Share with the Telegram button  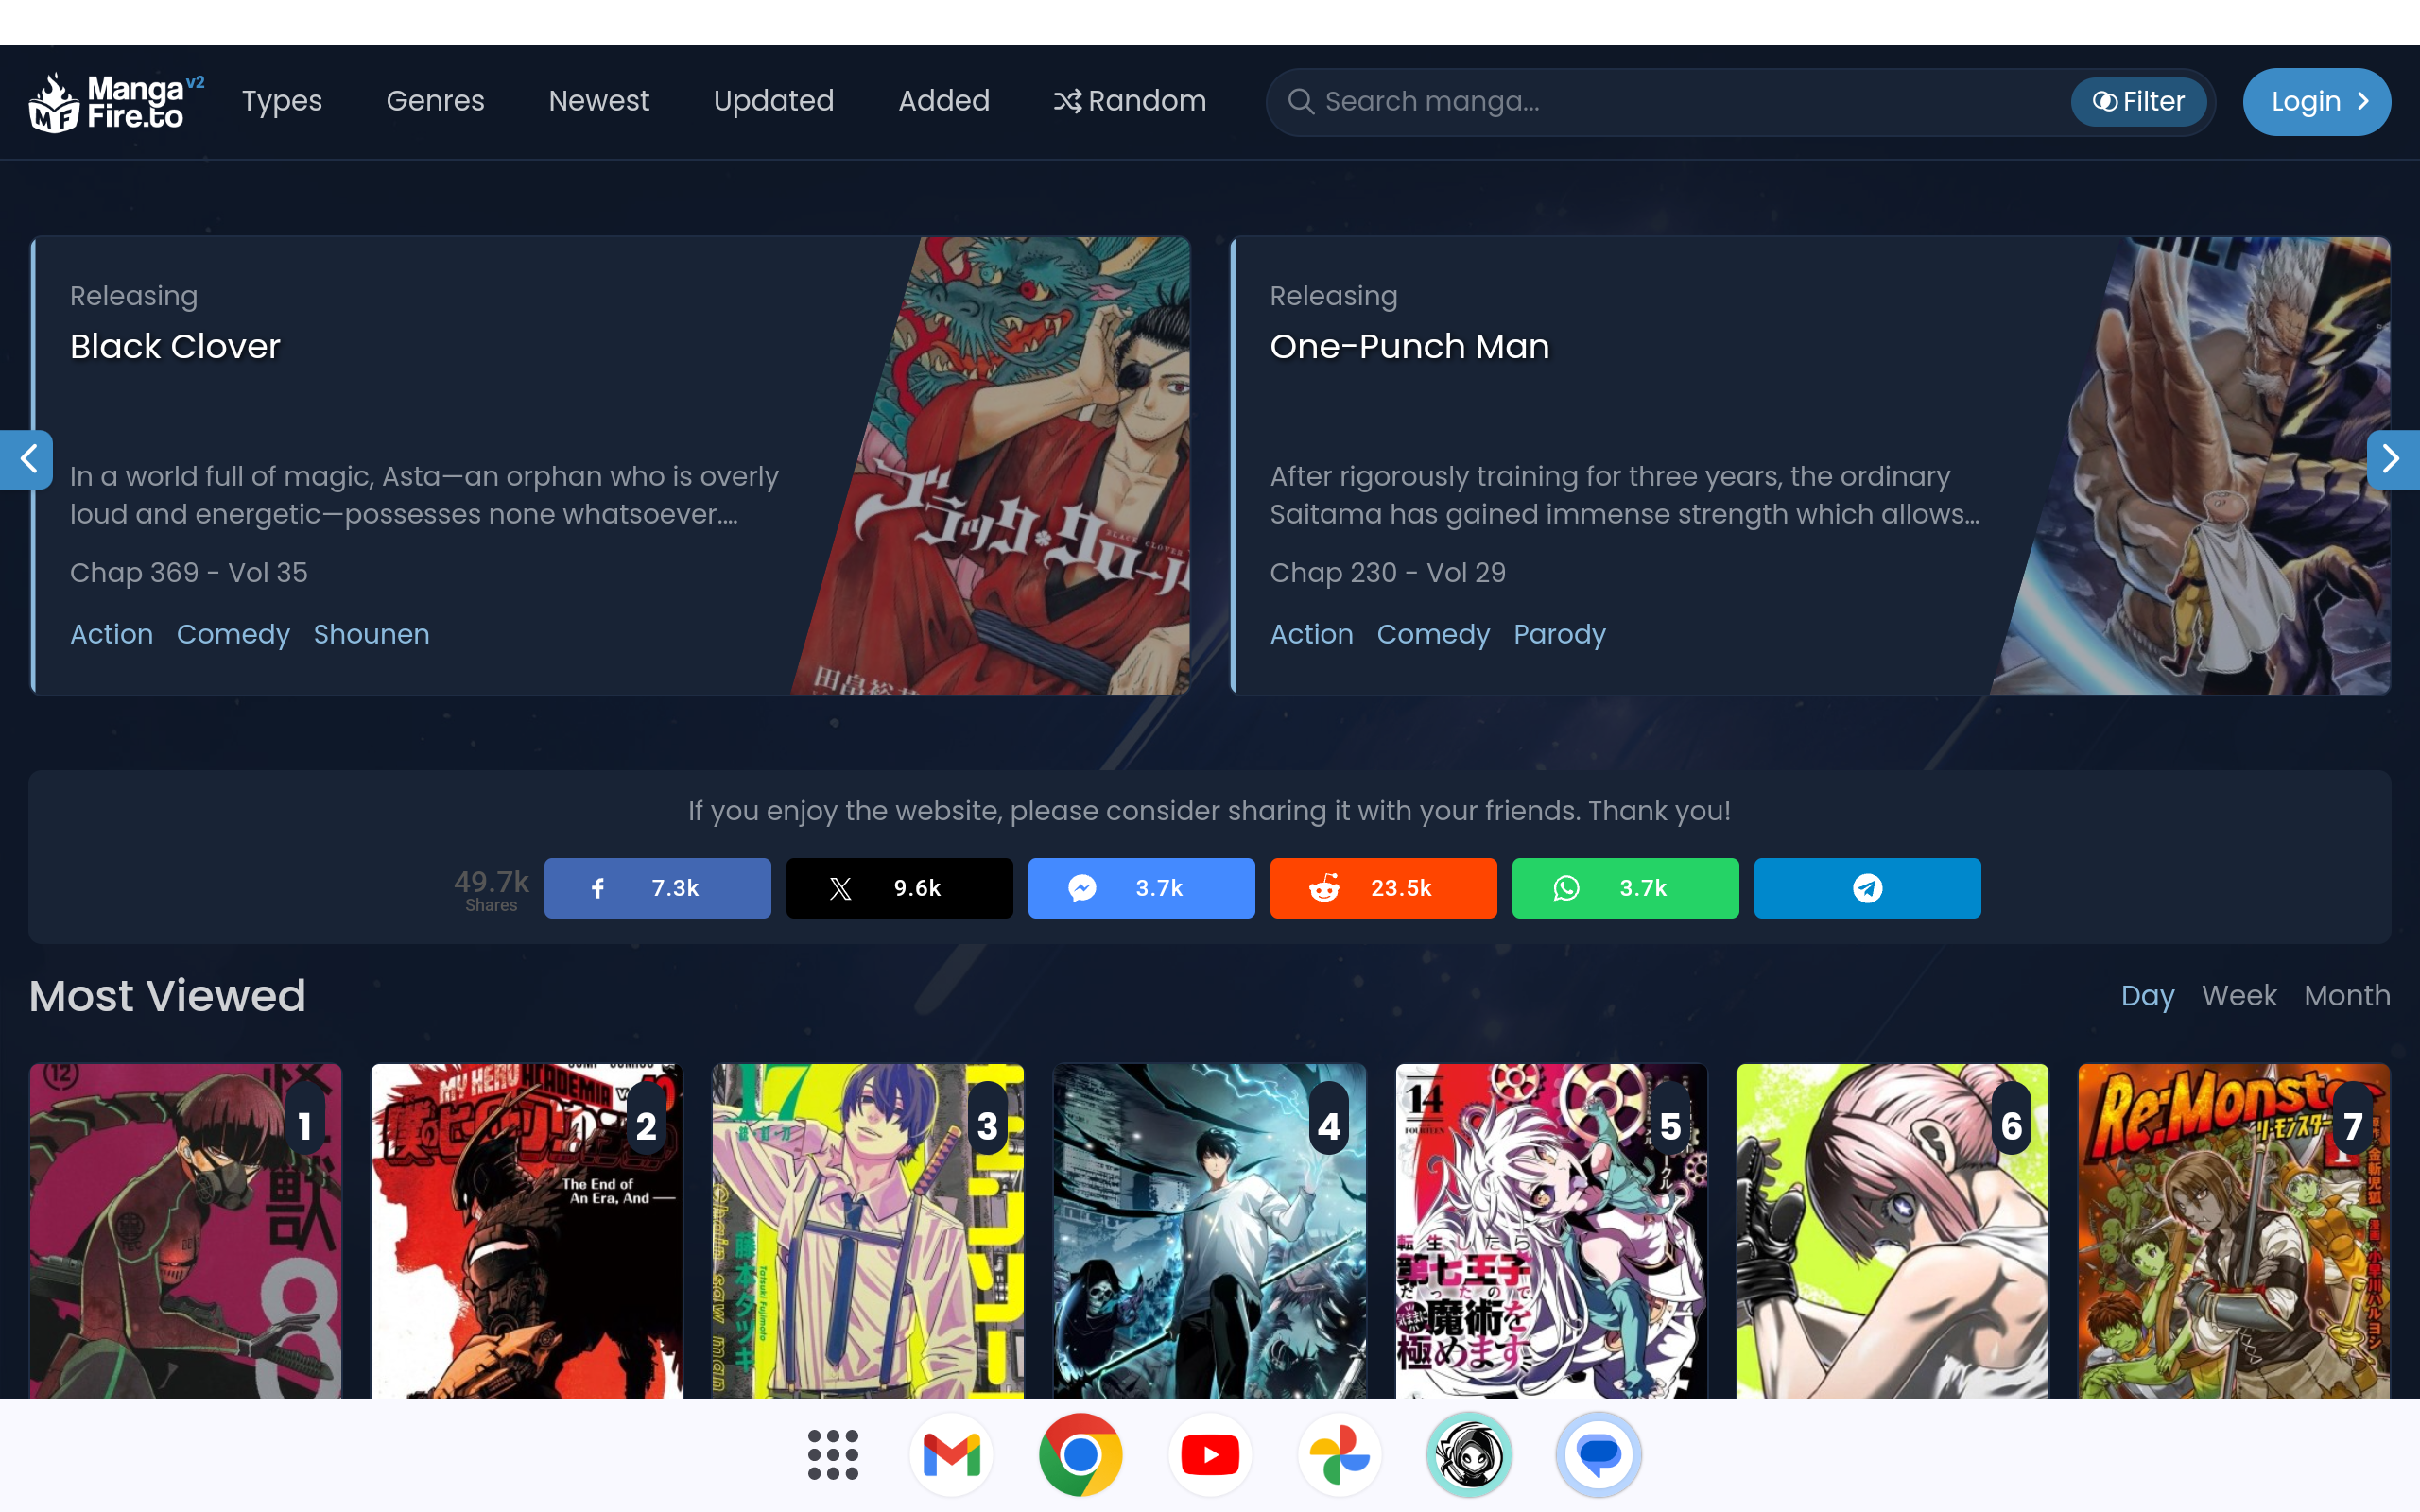1867,888
